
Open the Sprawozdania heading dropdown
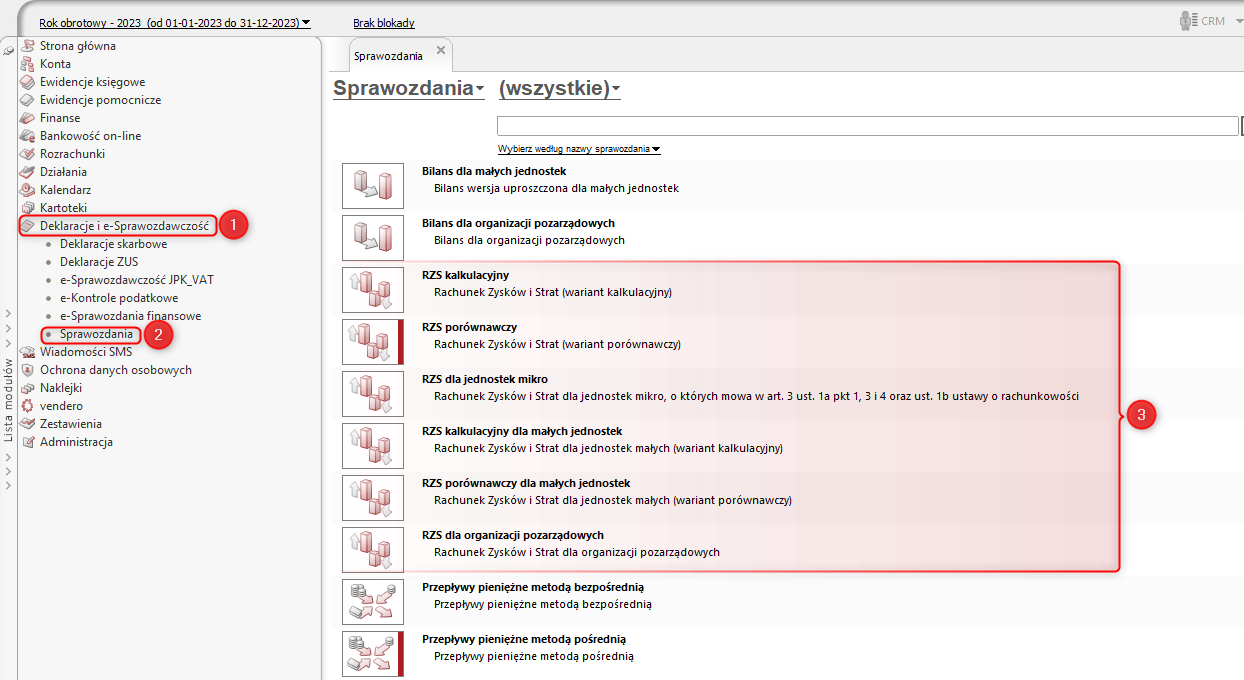tap(408, 88)
